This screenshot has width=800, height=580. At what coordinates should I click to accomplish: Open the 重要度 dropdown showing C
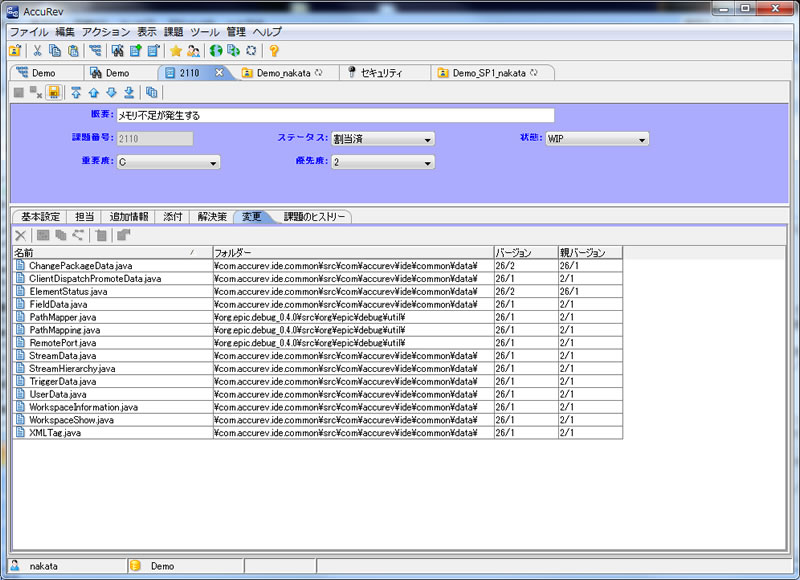point(168,162)
